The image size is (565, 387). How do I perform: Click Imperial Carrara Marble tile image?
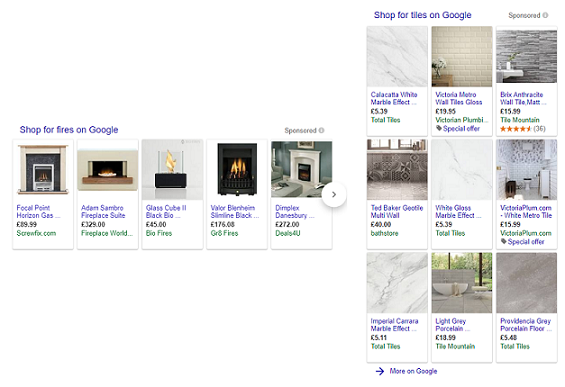click(x=397, y=283)
